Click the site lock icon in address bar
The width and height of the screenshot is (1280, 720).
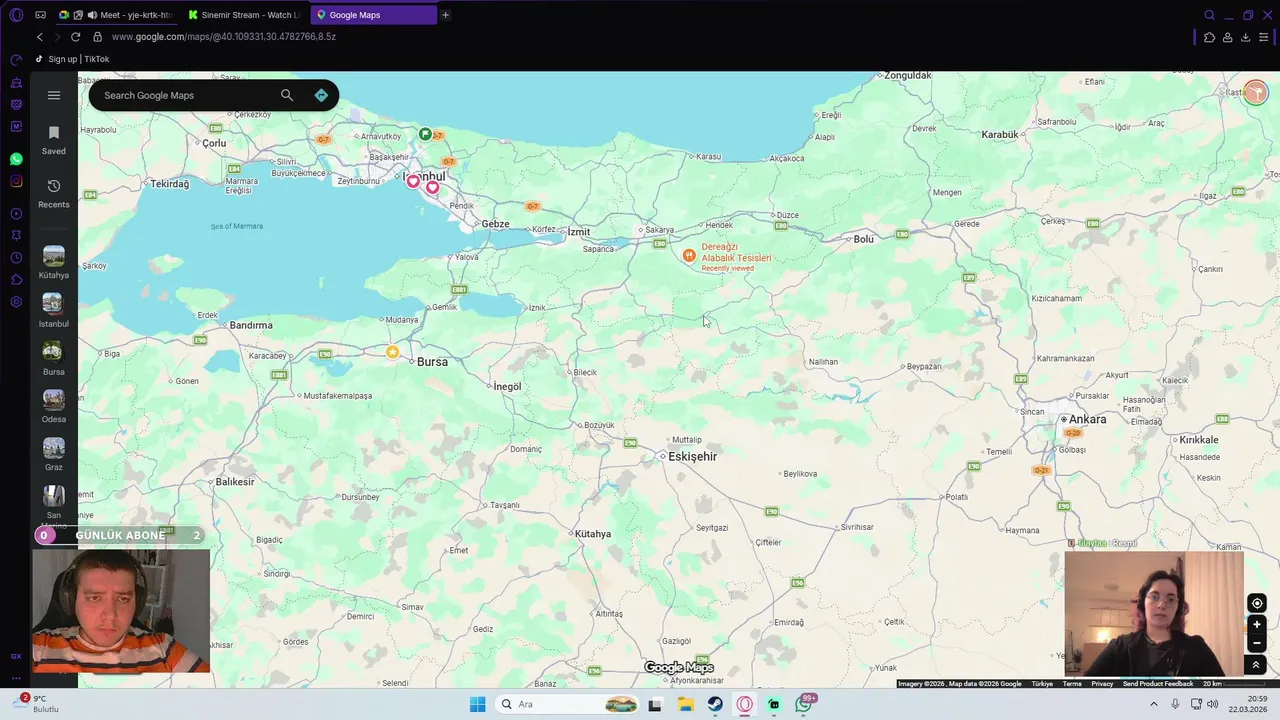point(97,37)
